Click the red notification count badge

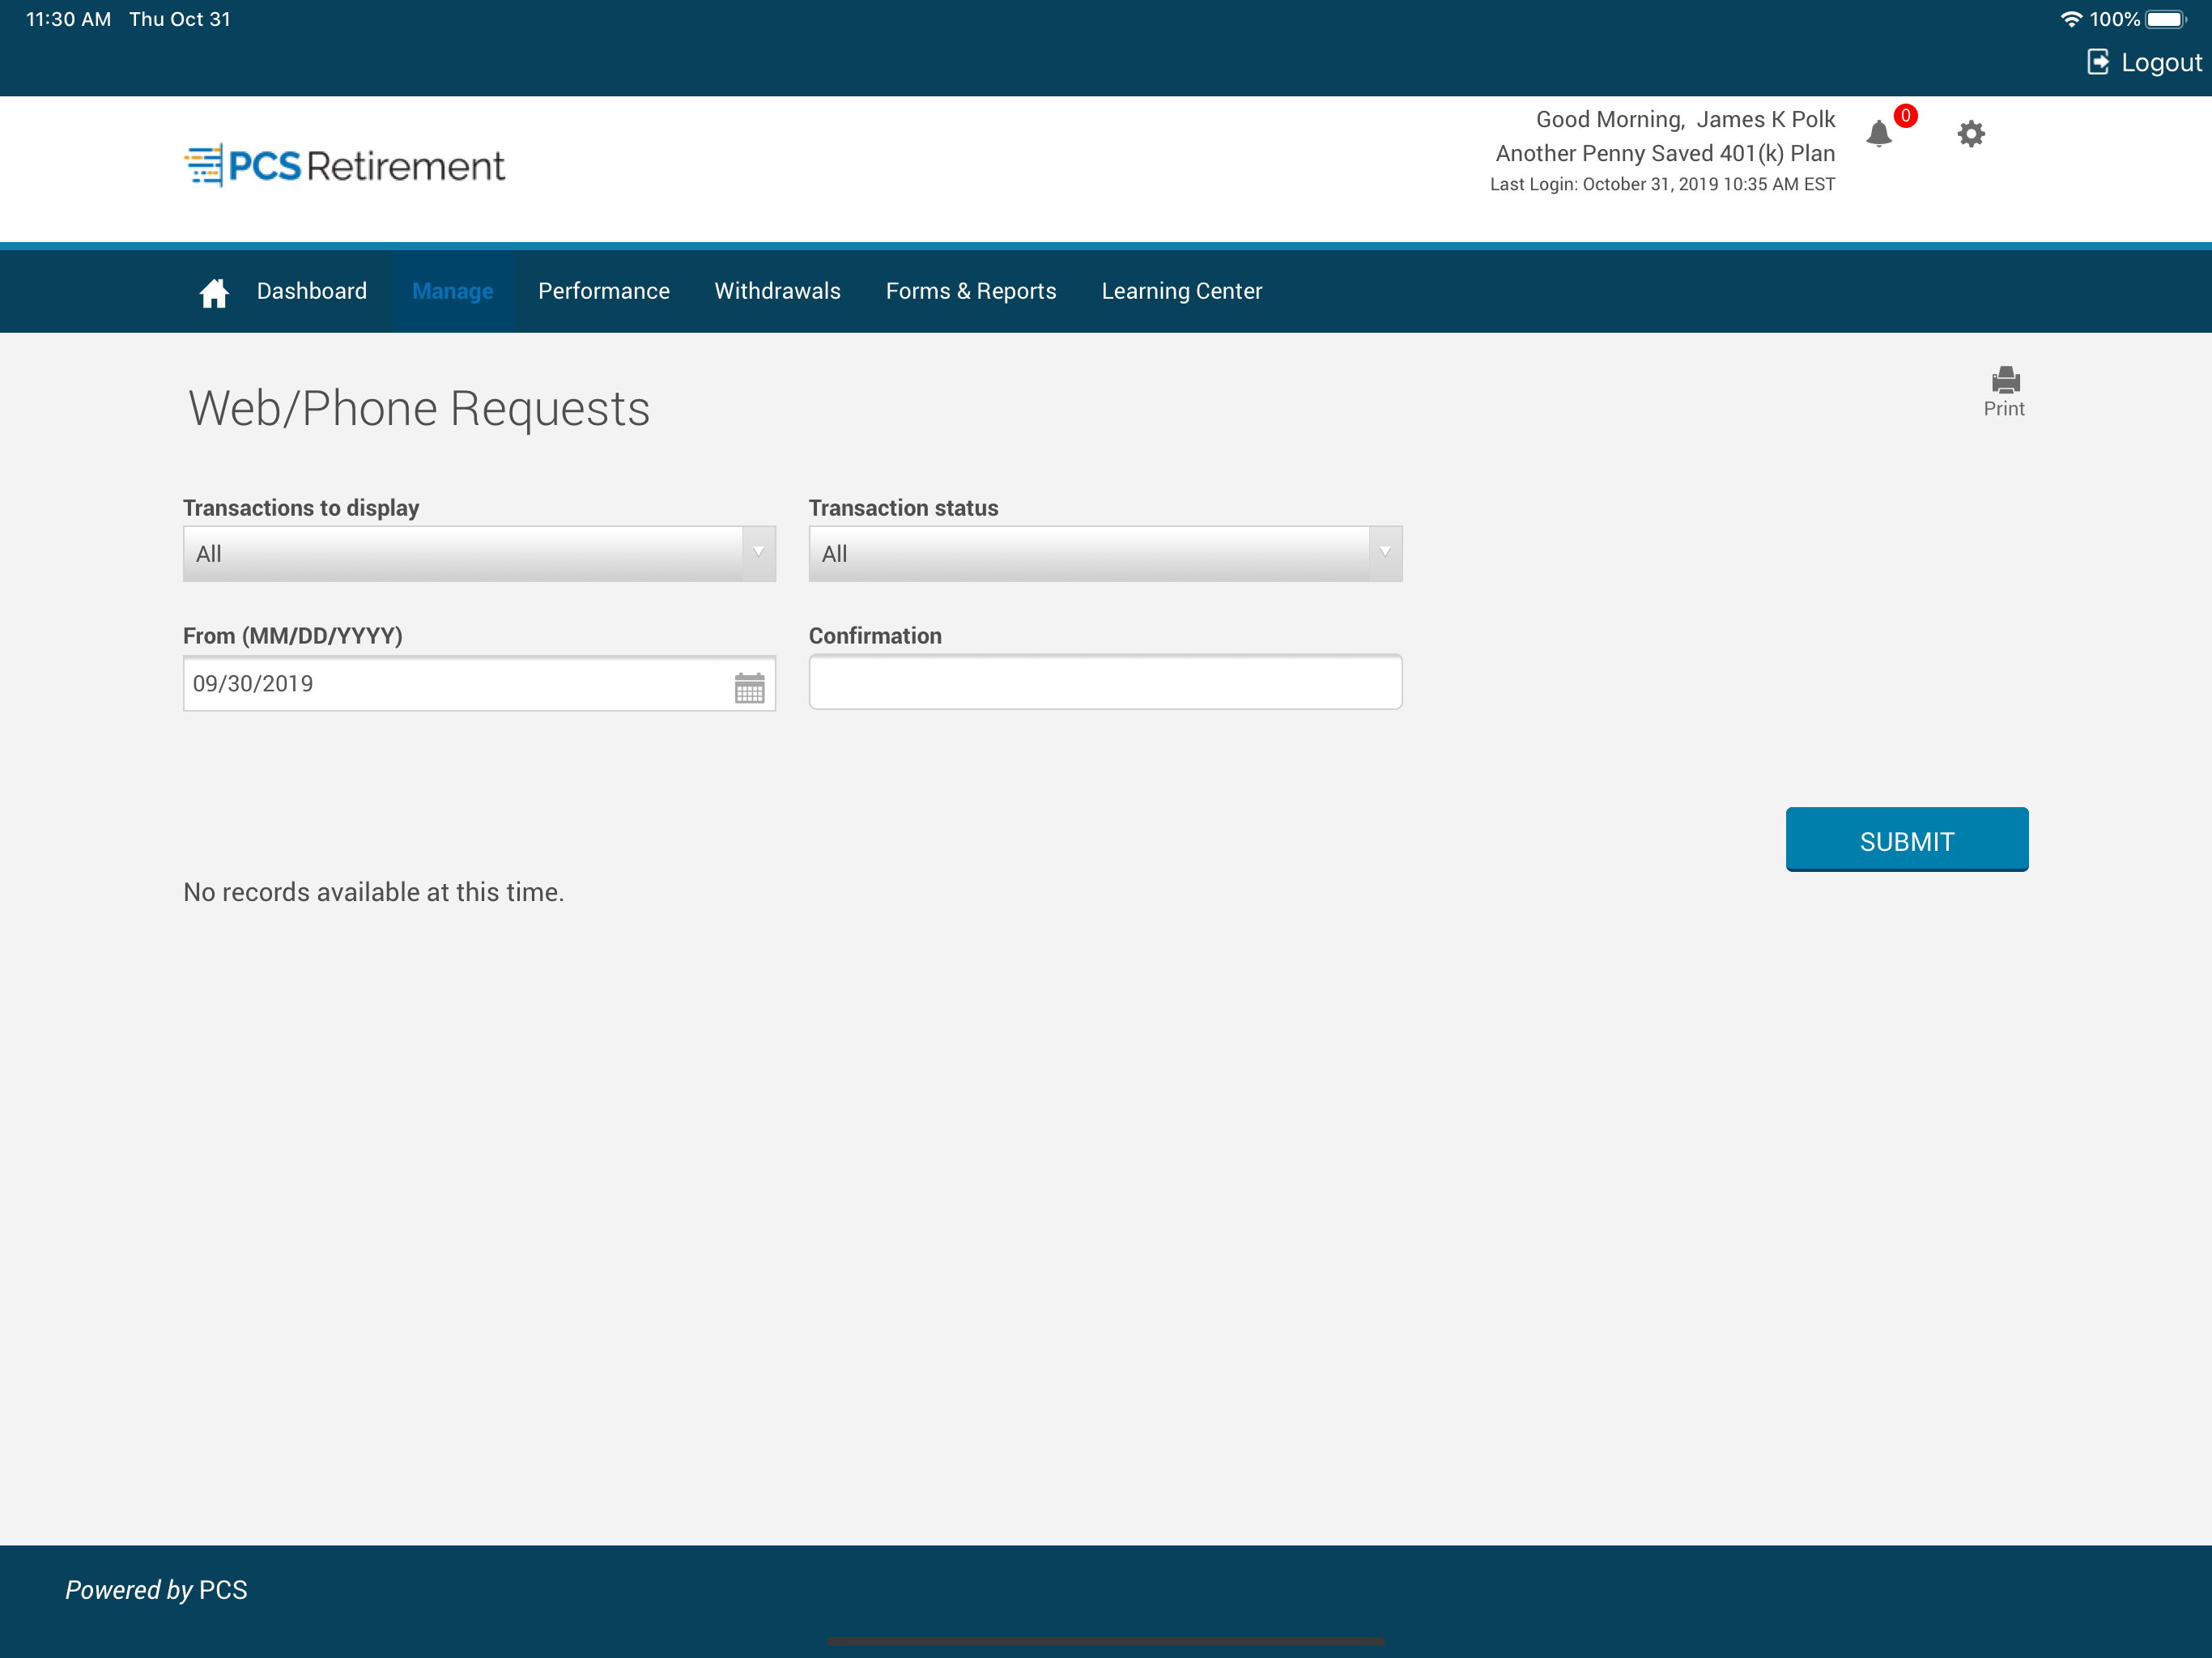[x=1905, y=116]
